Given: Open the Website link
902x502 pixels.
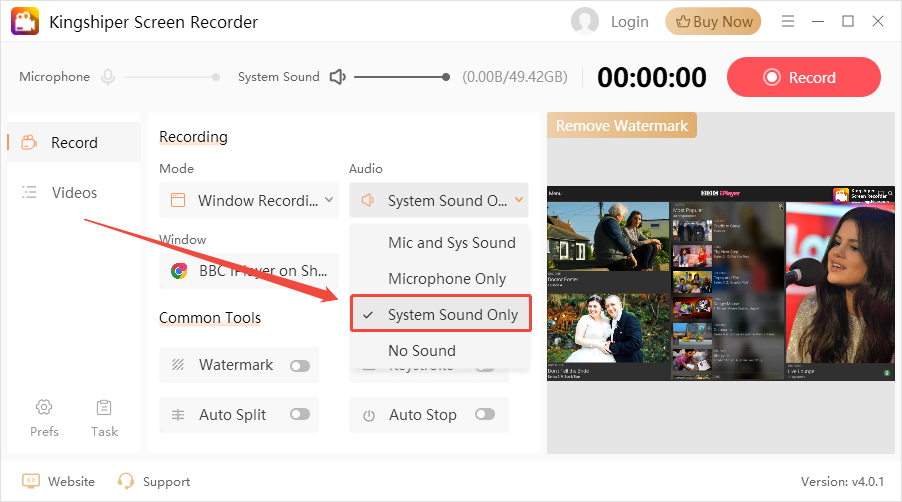Looking at the screenshot, I should pos(58,481).
